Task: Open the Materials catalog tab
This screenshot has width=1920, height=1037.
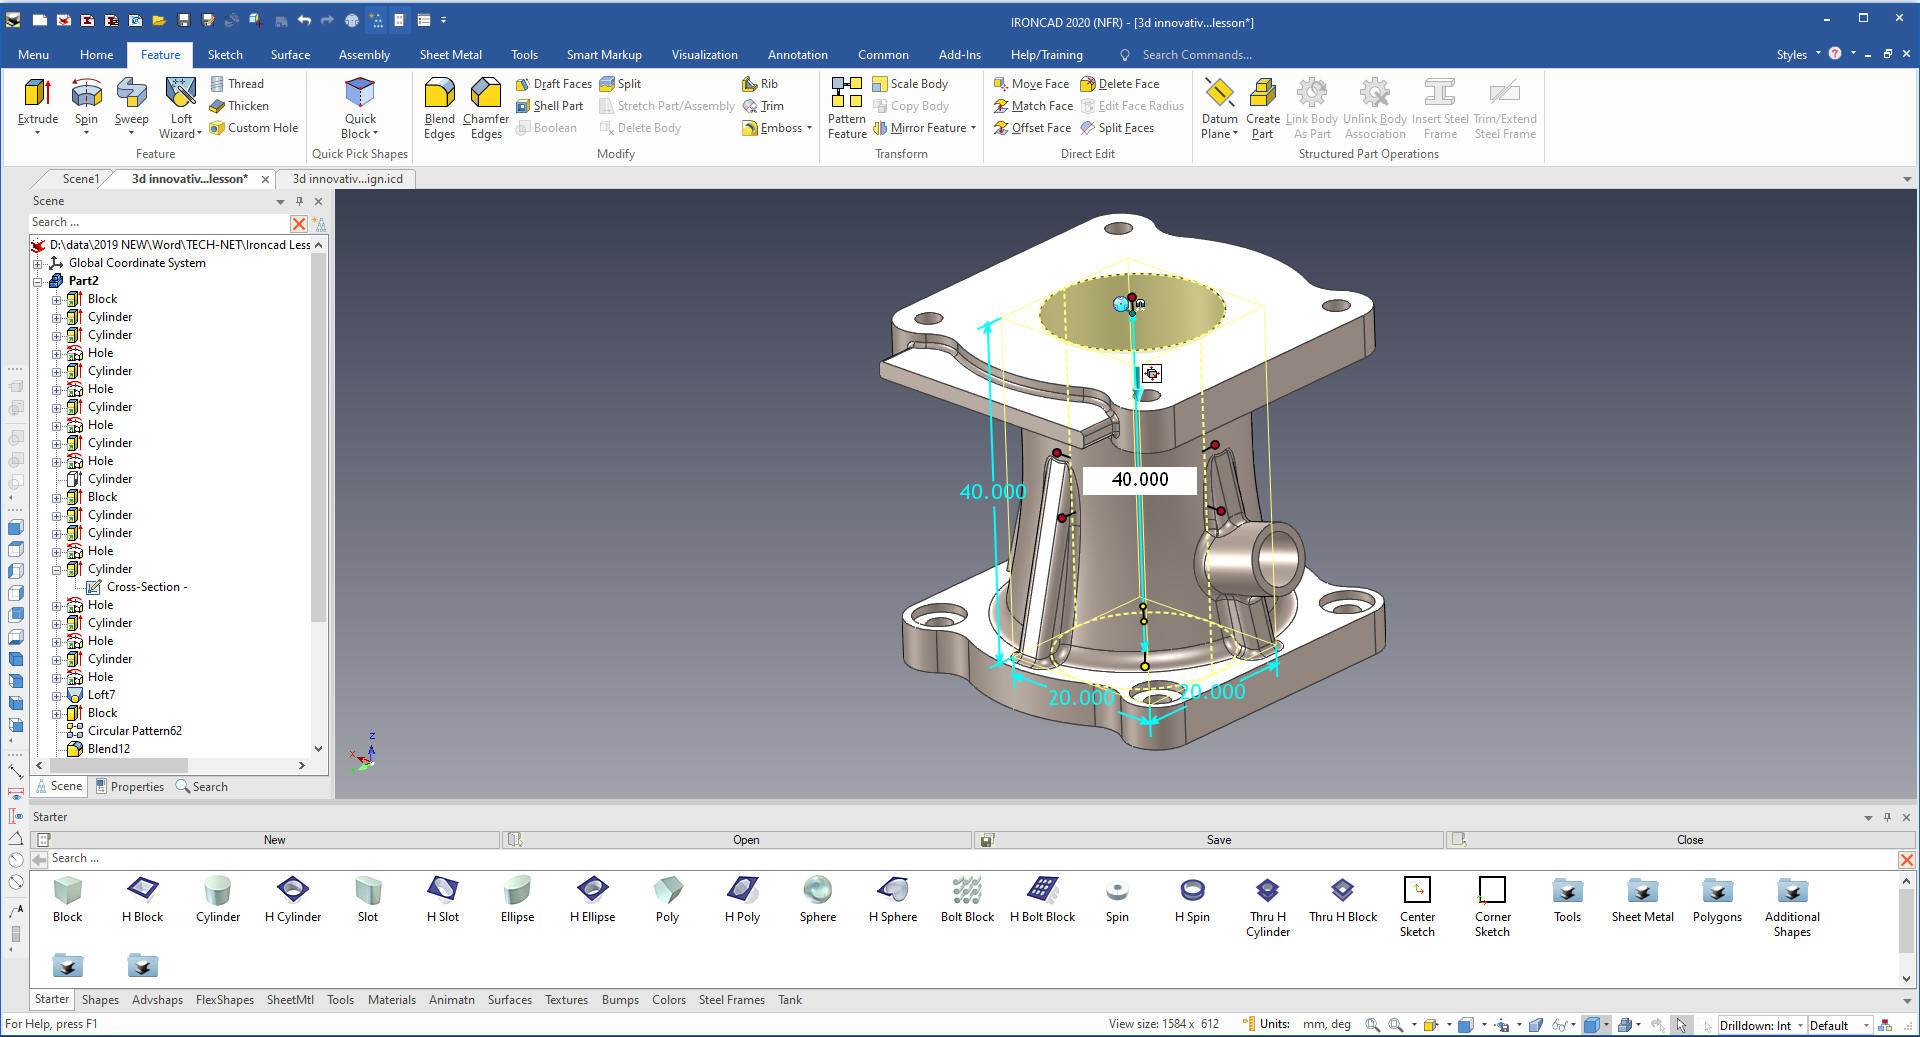Action: point(391,1000)
